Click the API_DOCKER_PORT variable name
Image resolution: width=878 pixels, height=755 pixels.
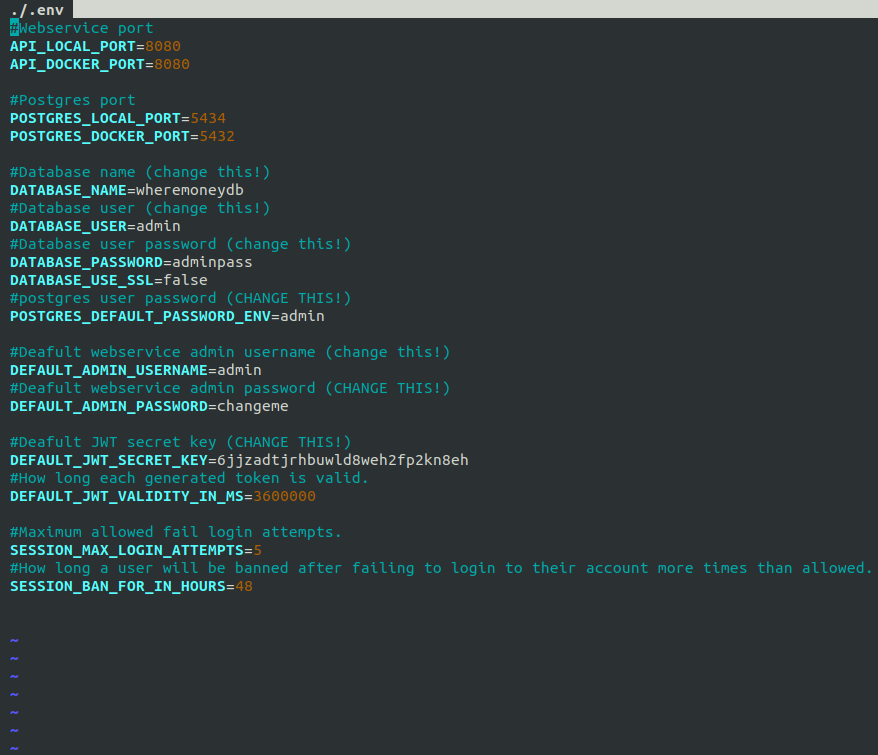(77, 64)
